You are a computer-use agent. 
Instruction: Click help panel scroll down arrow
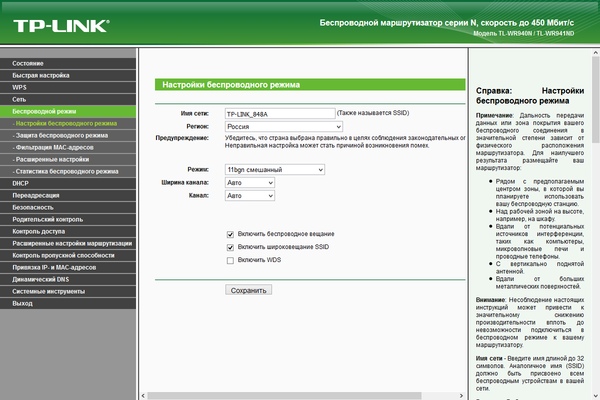click(x=596, y=396)
